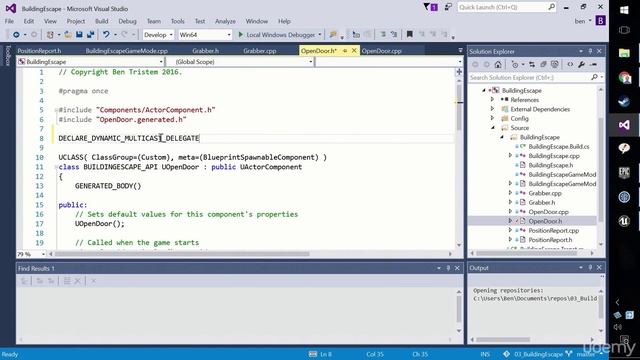Open Epic Games Launcher taskbar icon
Viewport: 640px width, 360px height.
[x=624, y=173]
